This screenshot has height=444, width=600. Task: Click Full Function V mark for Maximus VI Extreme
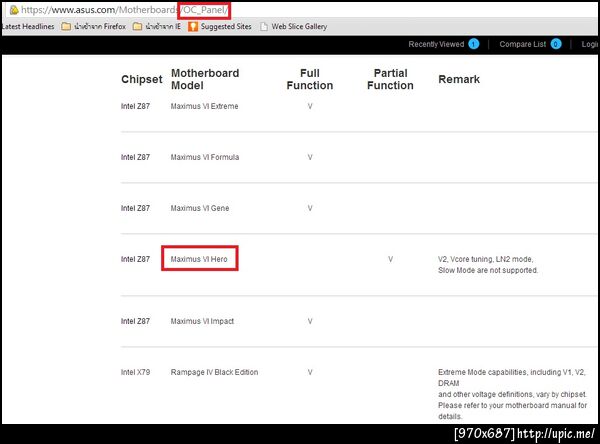(x=310, y=106)
